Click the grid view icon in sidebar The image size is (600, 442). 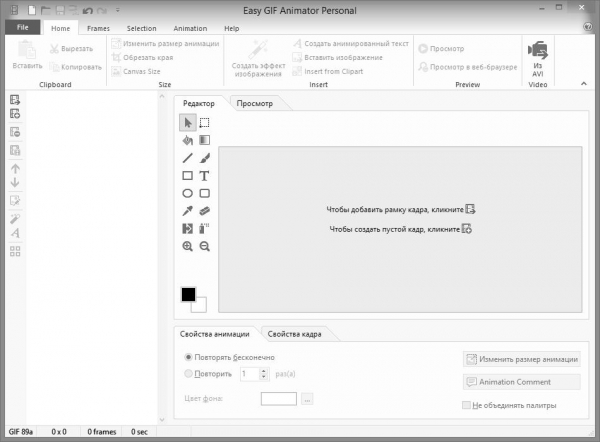15,251
